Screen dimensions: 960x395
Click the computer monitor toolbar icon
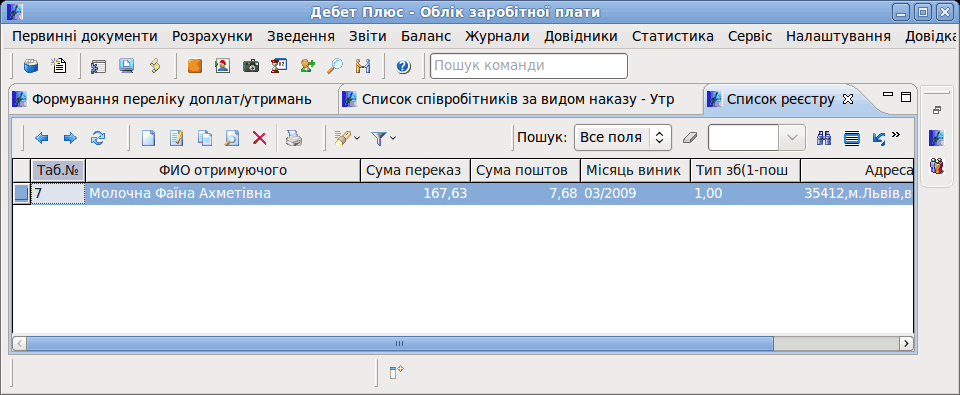[x=127, y=66]
